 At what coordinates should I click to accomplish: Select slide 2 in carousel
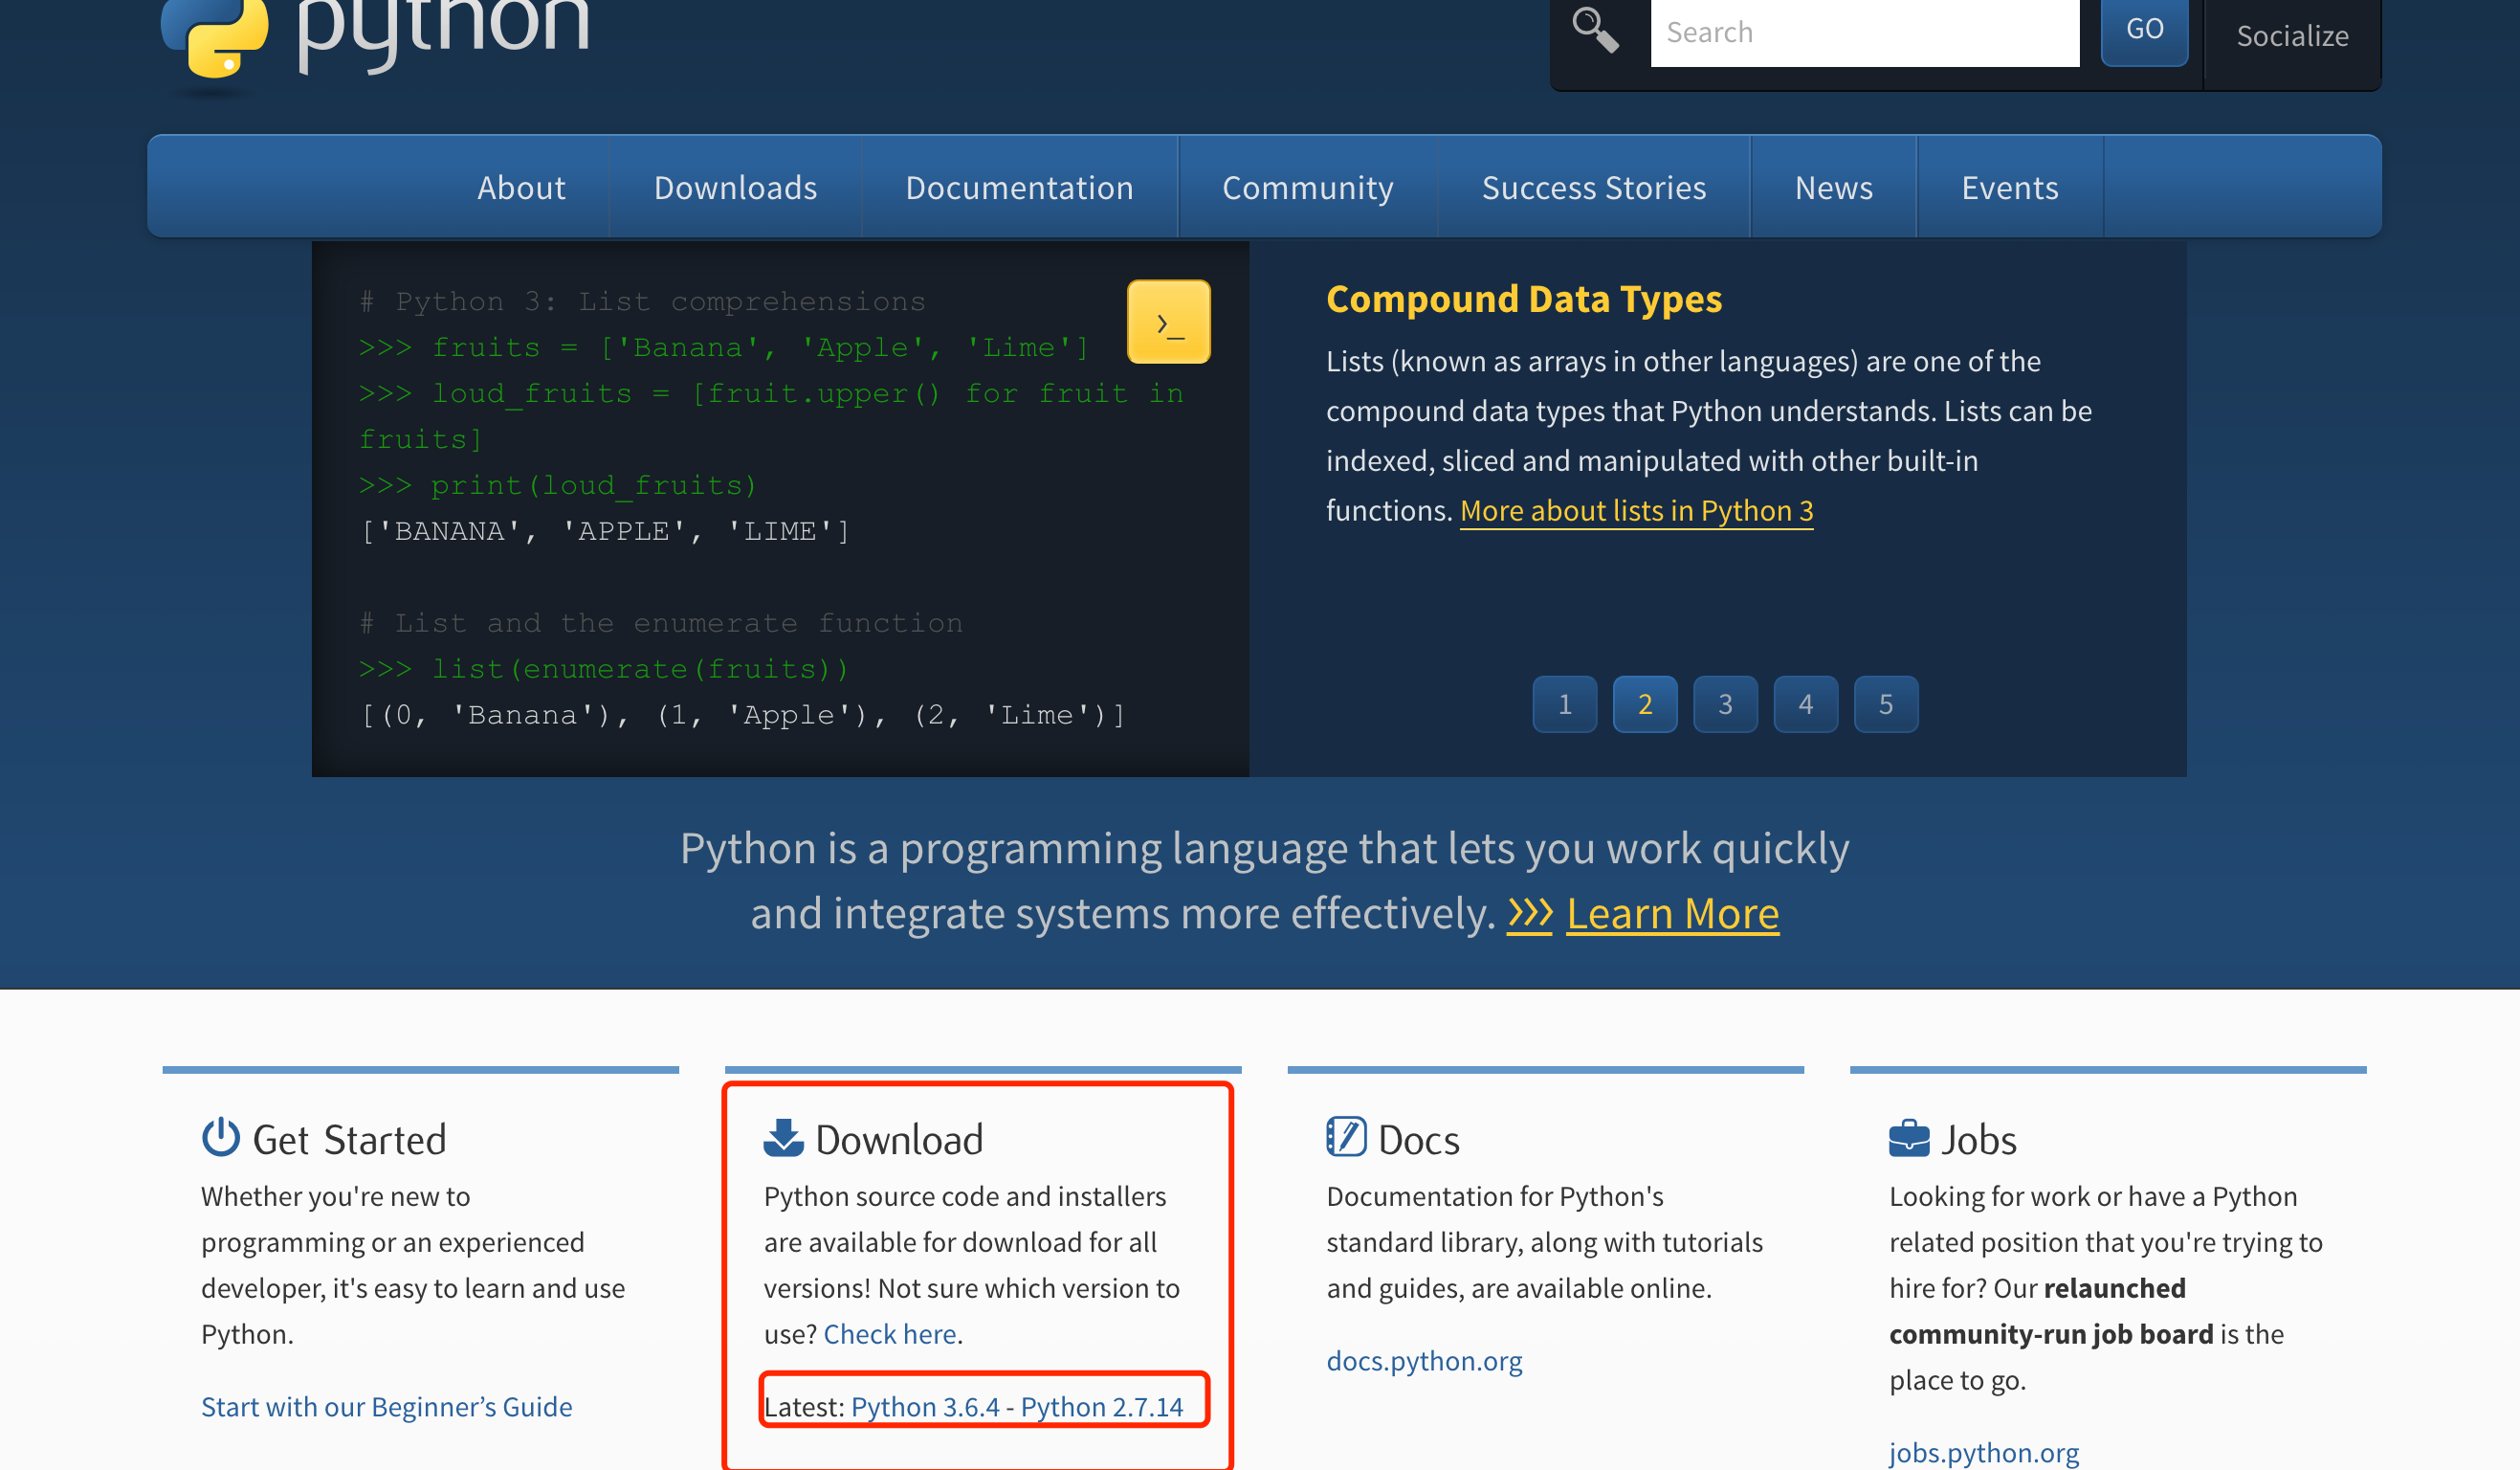(x=1645, y=704)
